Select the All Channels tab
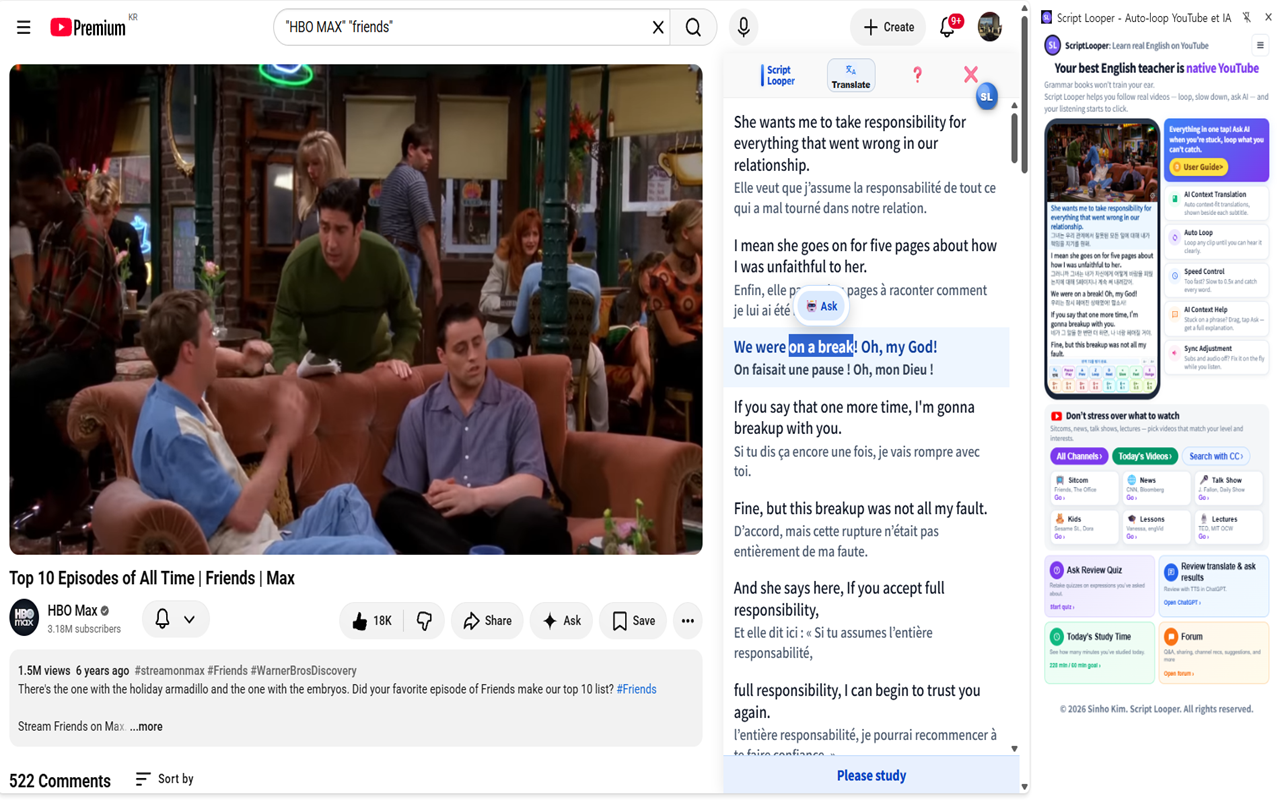Viewport: 1280px width, 800px height. 1079,456
